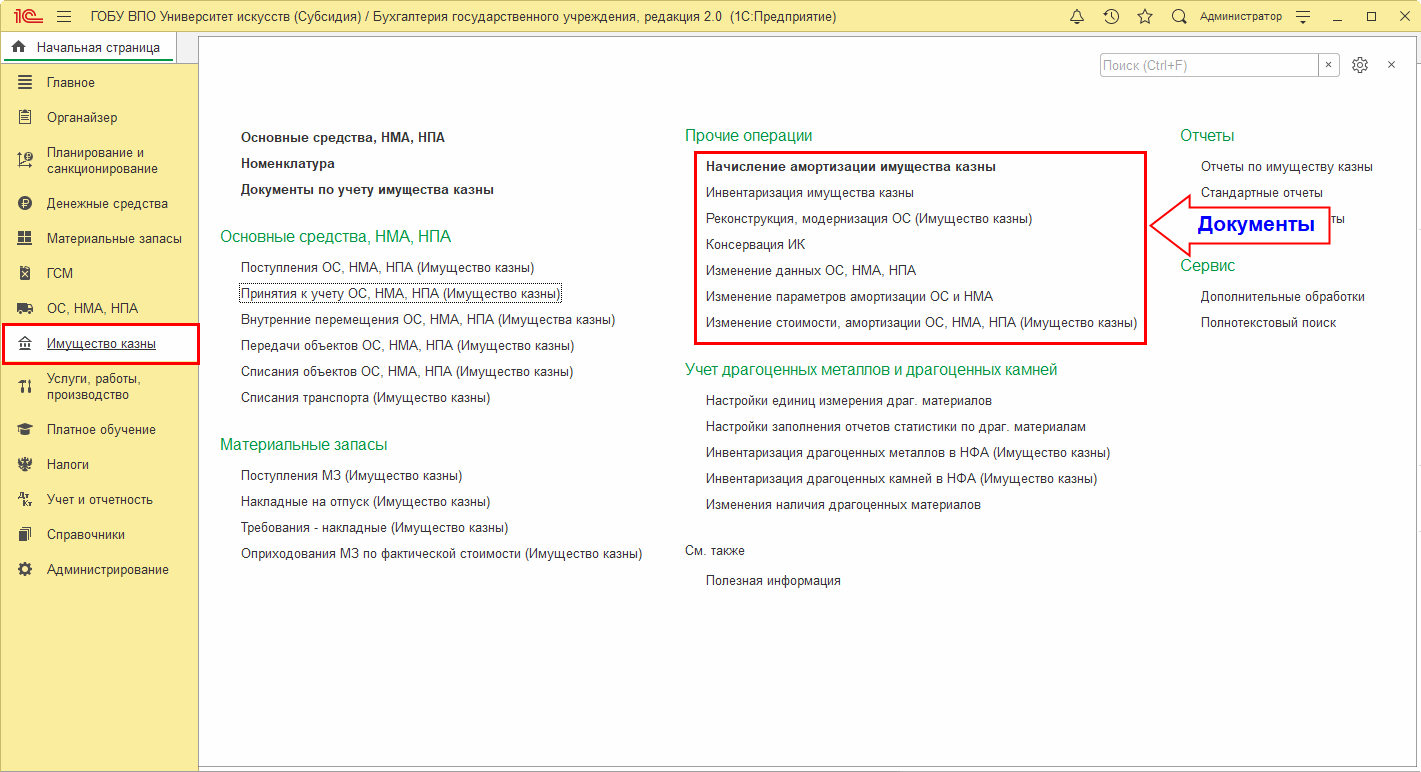The width and height of the screenshot is (1421, 772).
Task: Click the Администратор user name
Action: coord(1240,17)
